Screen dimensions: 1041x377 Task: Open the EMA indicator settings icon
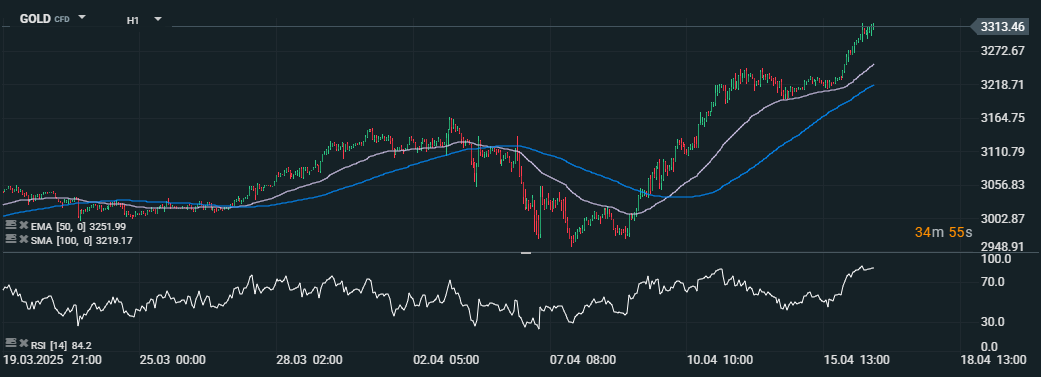[x=11, y=226]
